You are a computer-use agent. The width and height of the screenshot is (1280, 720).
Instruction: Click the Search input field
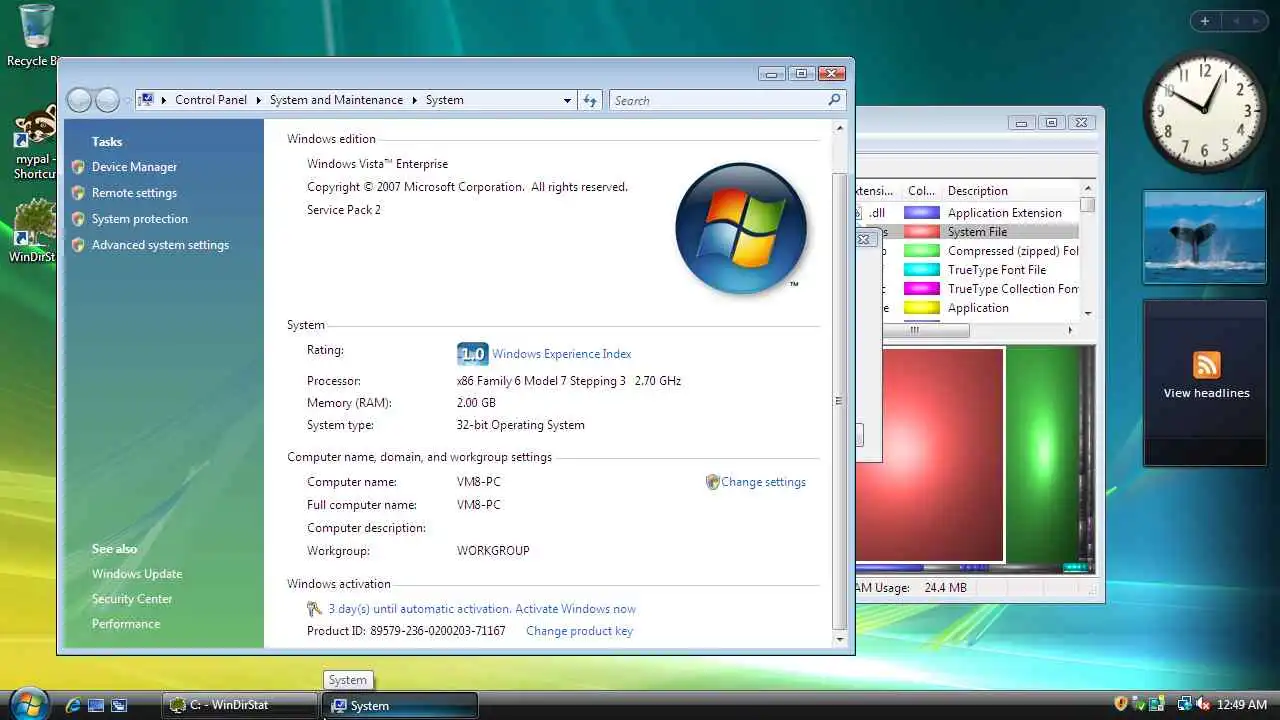click(718, 100)
